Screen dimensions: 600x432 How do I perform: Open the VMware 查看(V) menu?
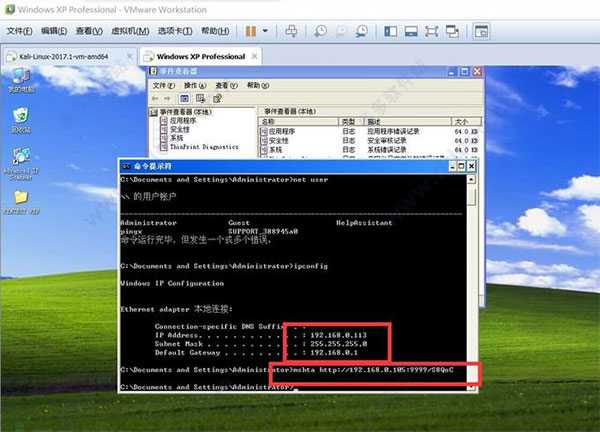89,31
